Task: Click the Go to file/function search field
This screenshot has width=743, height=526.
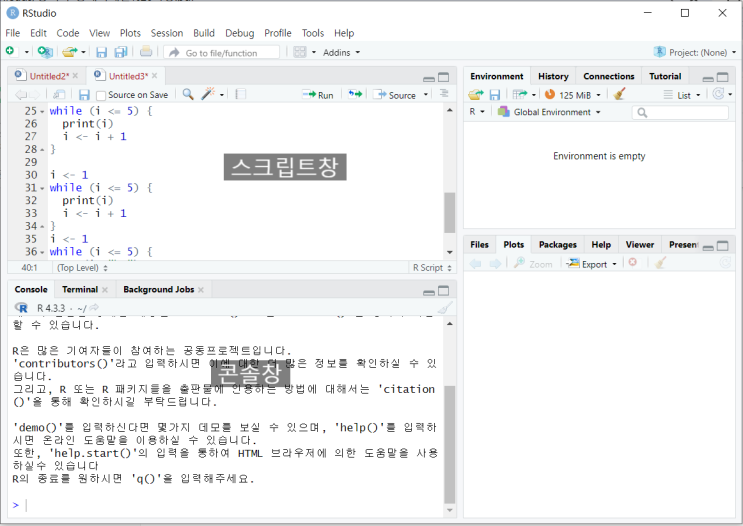Action: [222, 52]
